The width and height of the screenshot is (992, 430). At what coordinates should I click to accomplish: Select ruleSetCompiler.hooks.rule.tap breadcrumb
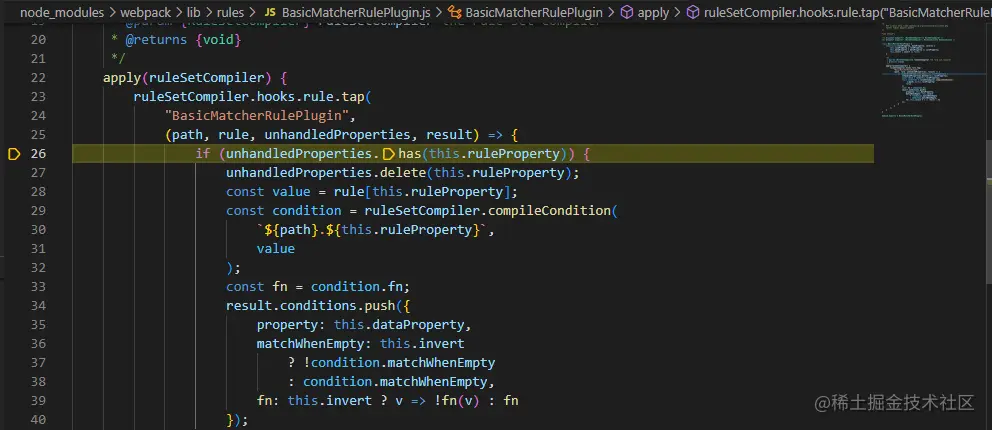(847, 11)
